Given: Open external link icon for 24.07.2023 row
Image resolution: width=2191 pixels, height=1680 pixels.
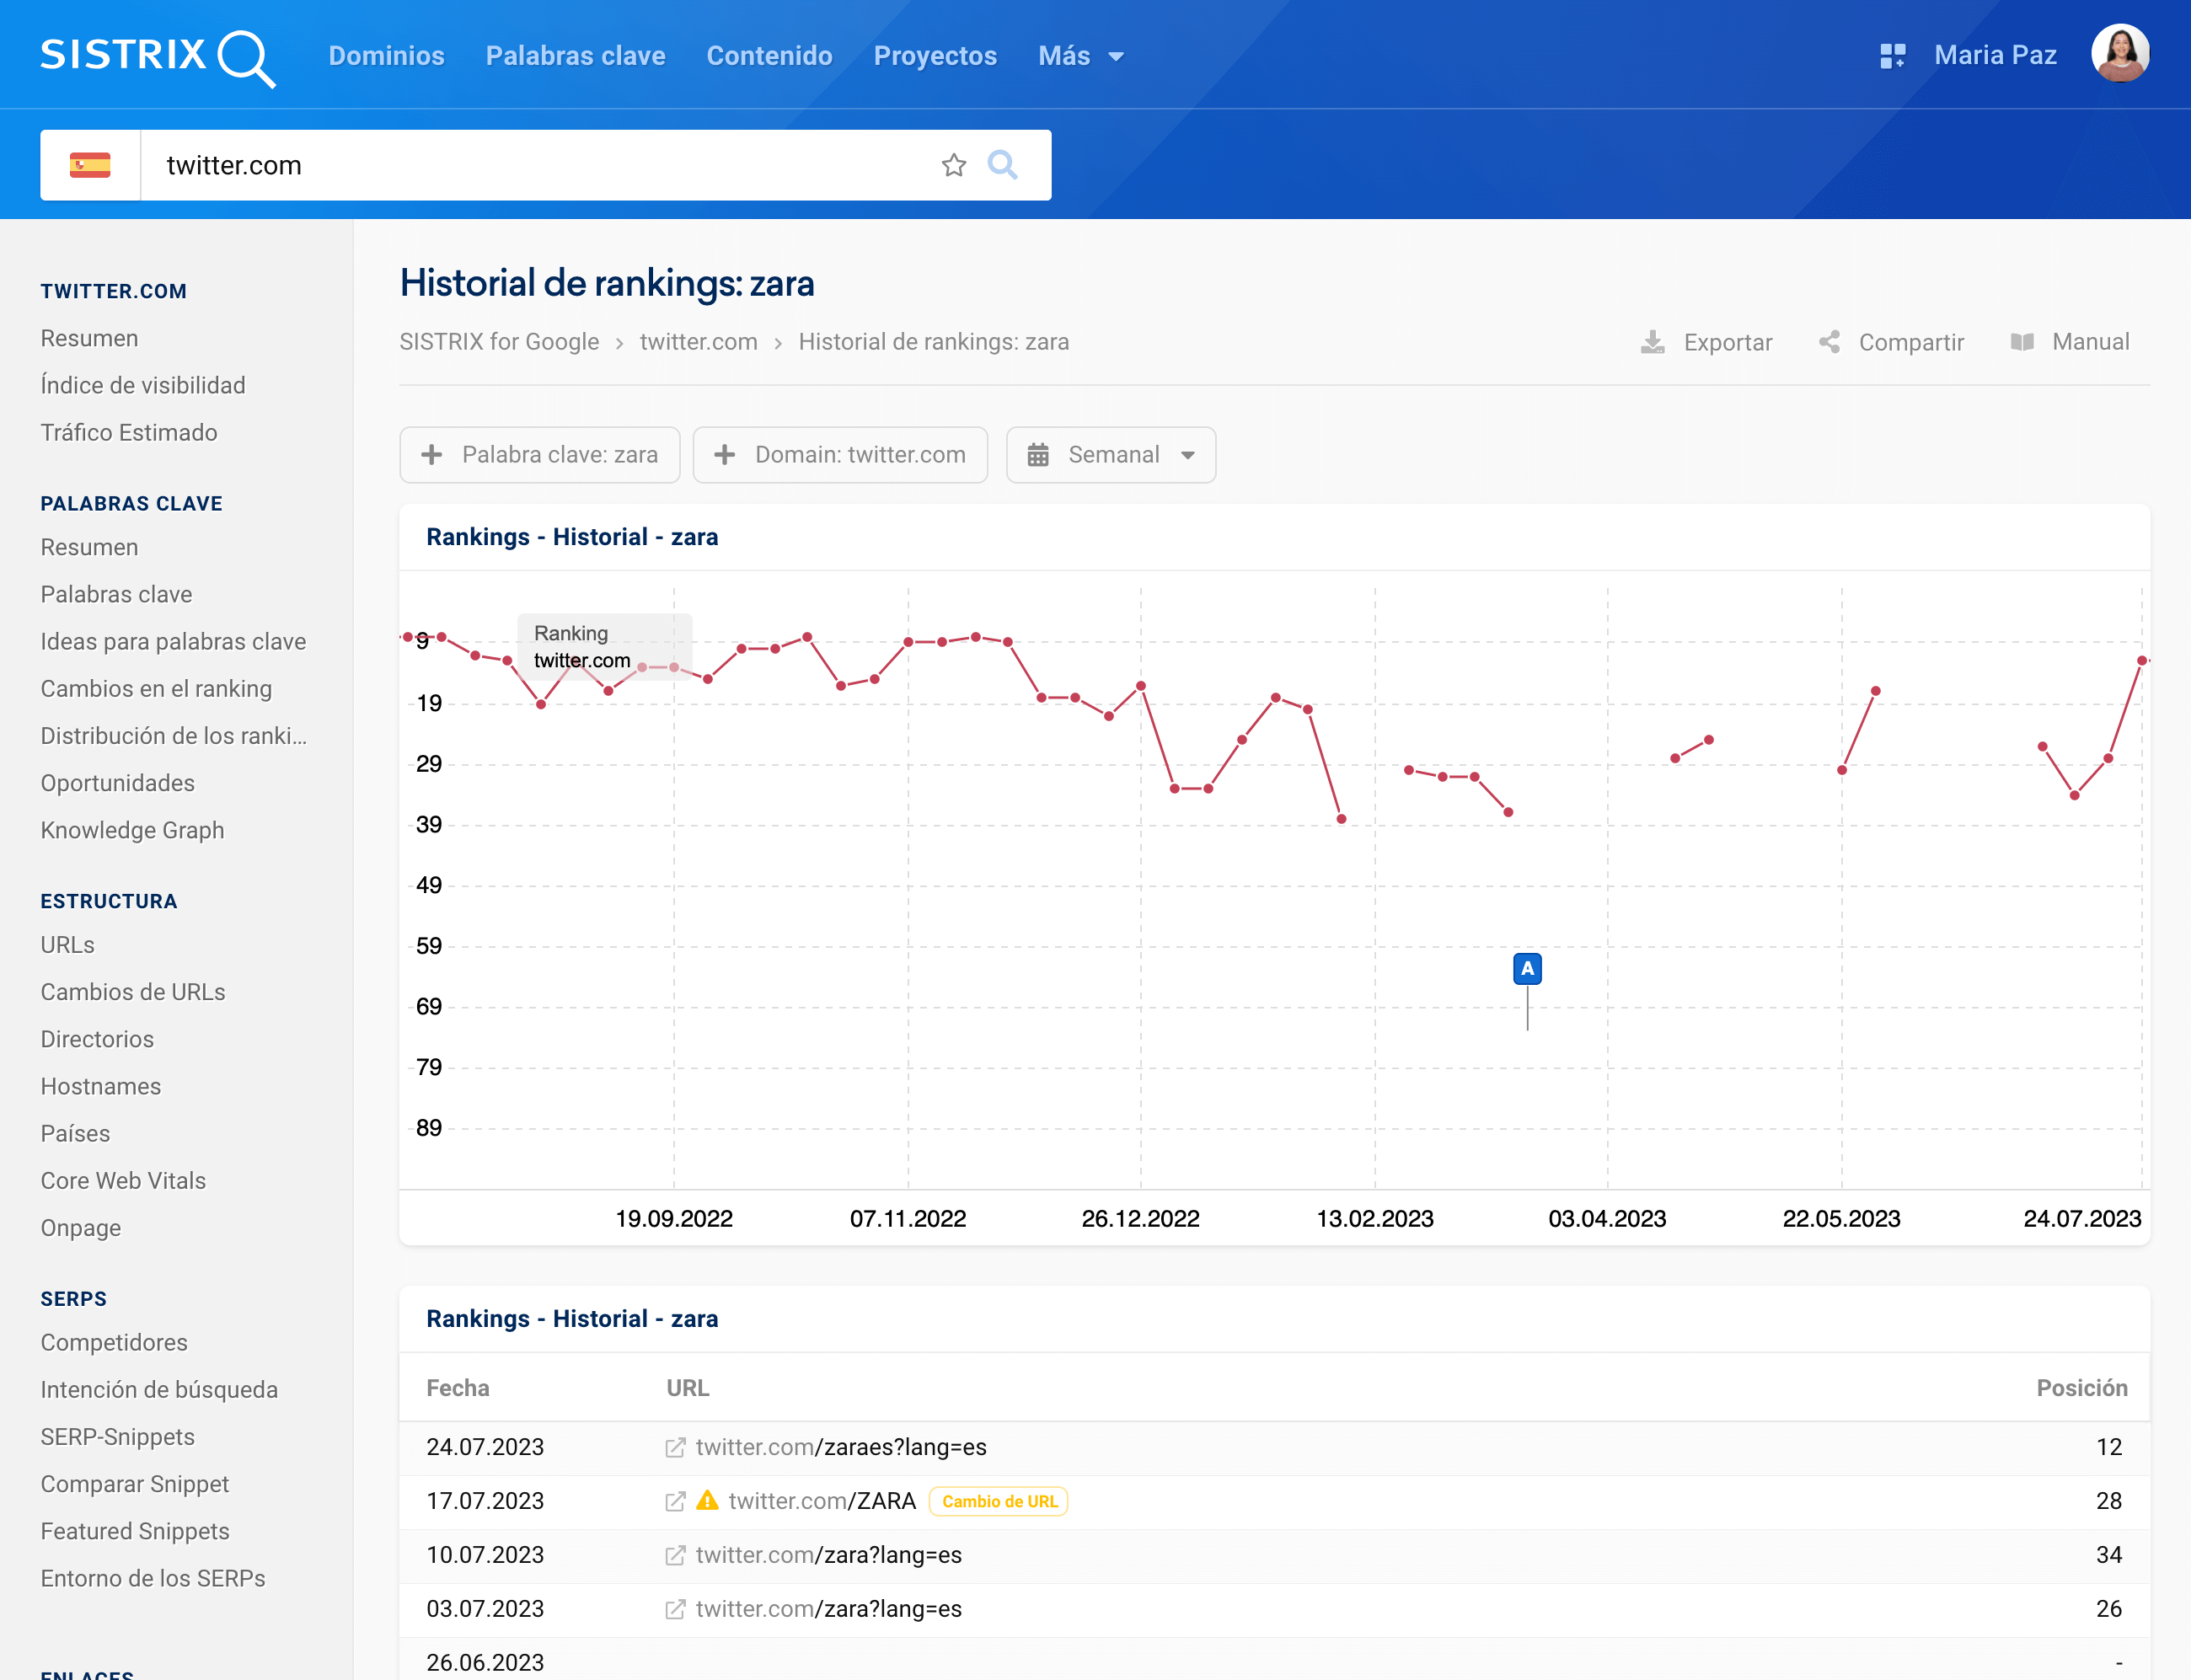Looking at the screenshot, I should [675, 1447].
